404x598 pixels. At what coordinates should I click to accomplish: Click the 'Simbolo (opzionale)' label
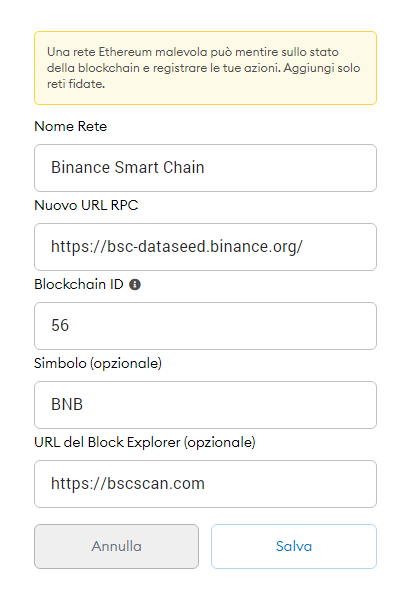98,363
